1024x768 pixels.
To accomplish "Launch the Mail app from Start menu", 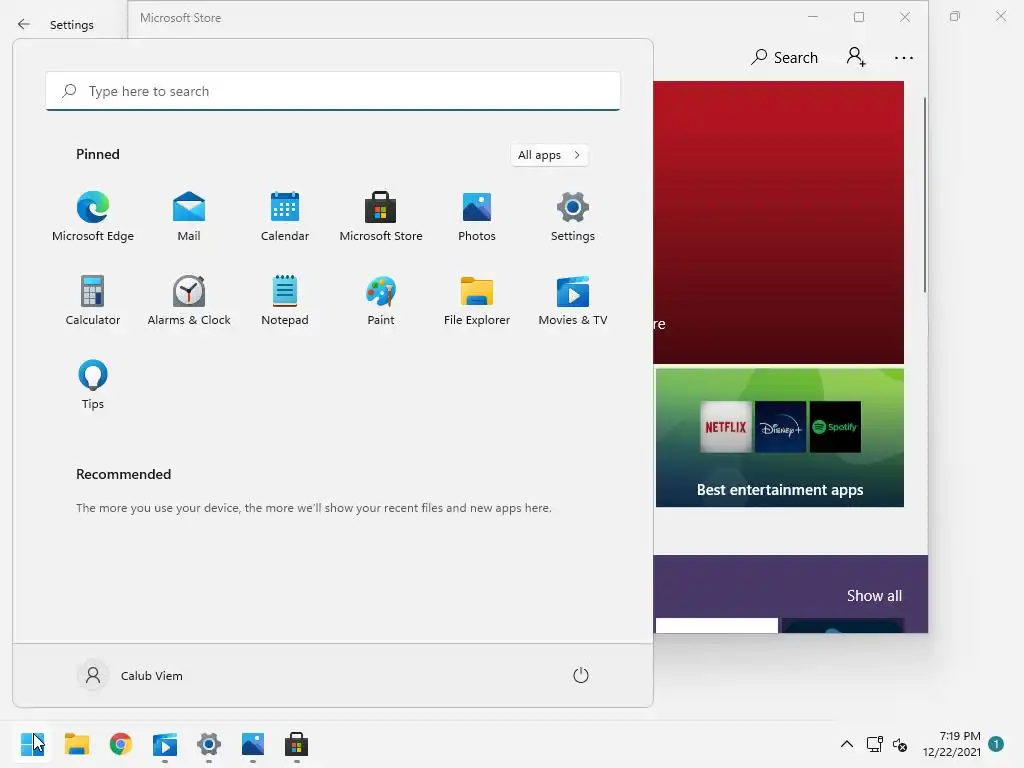I will pos(189,216).
